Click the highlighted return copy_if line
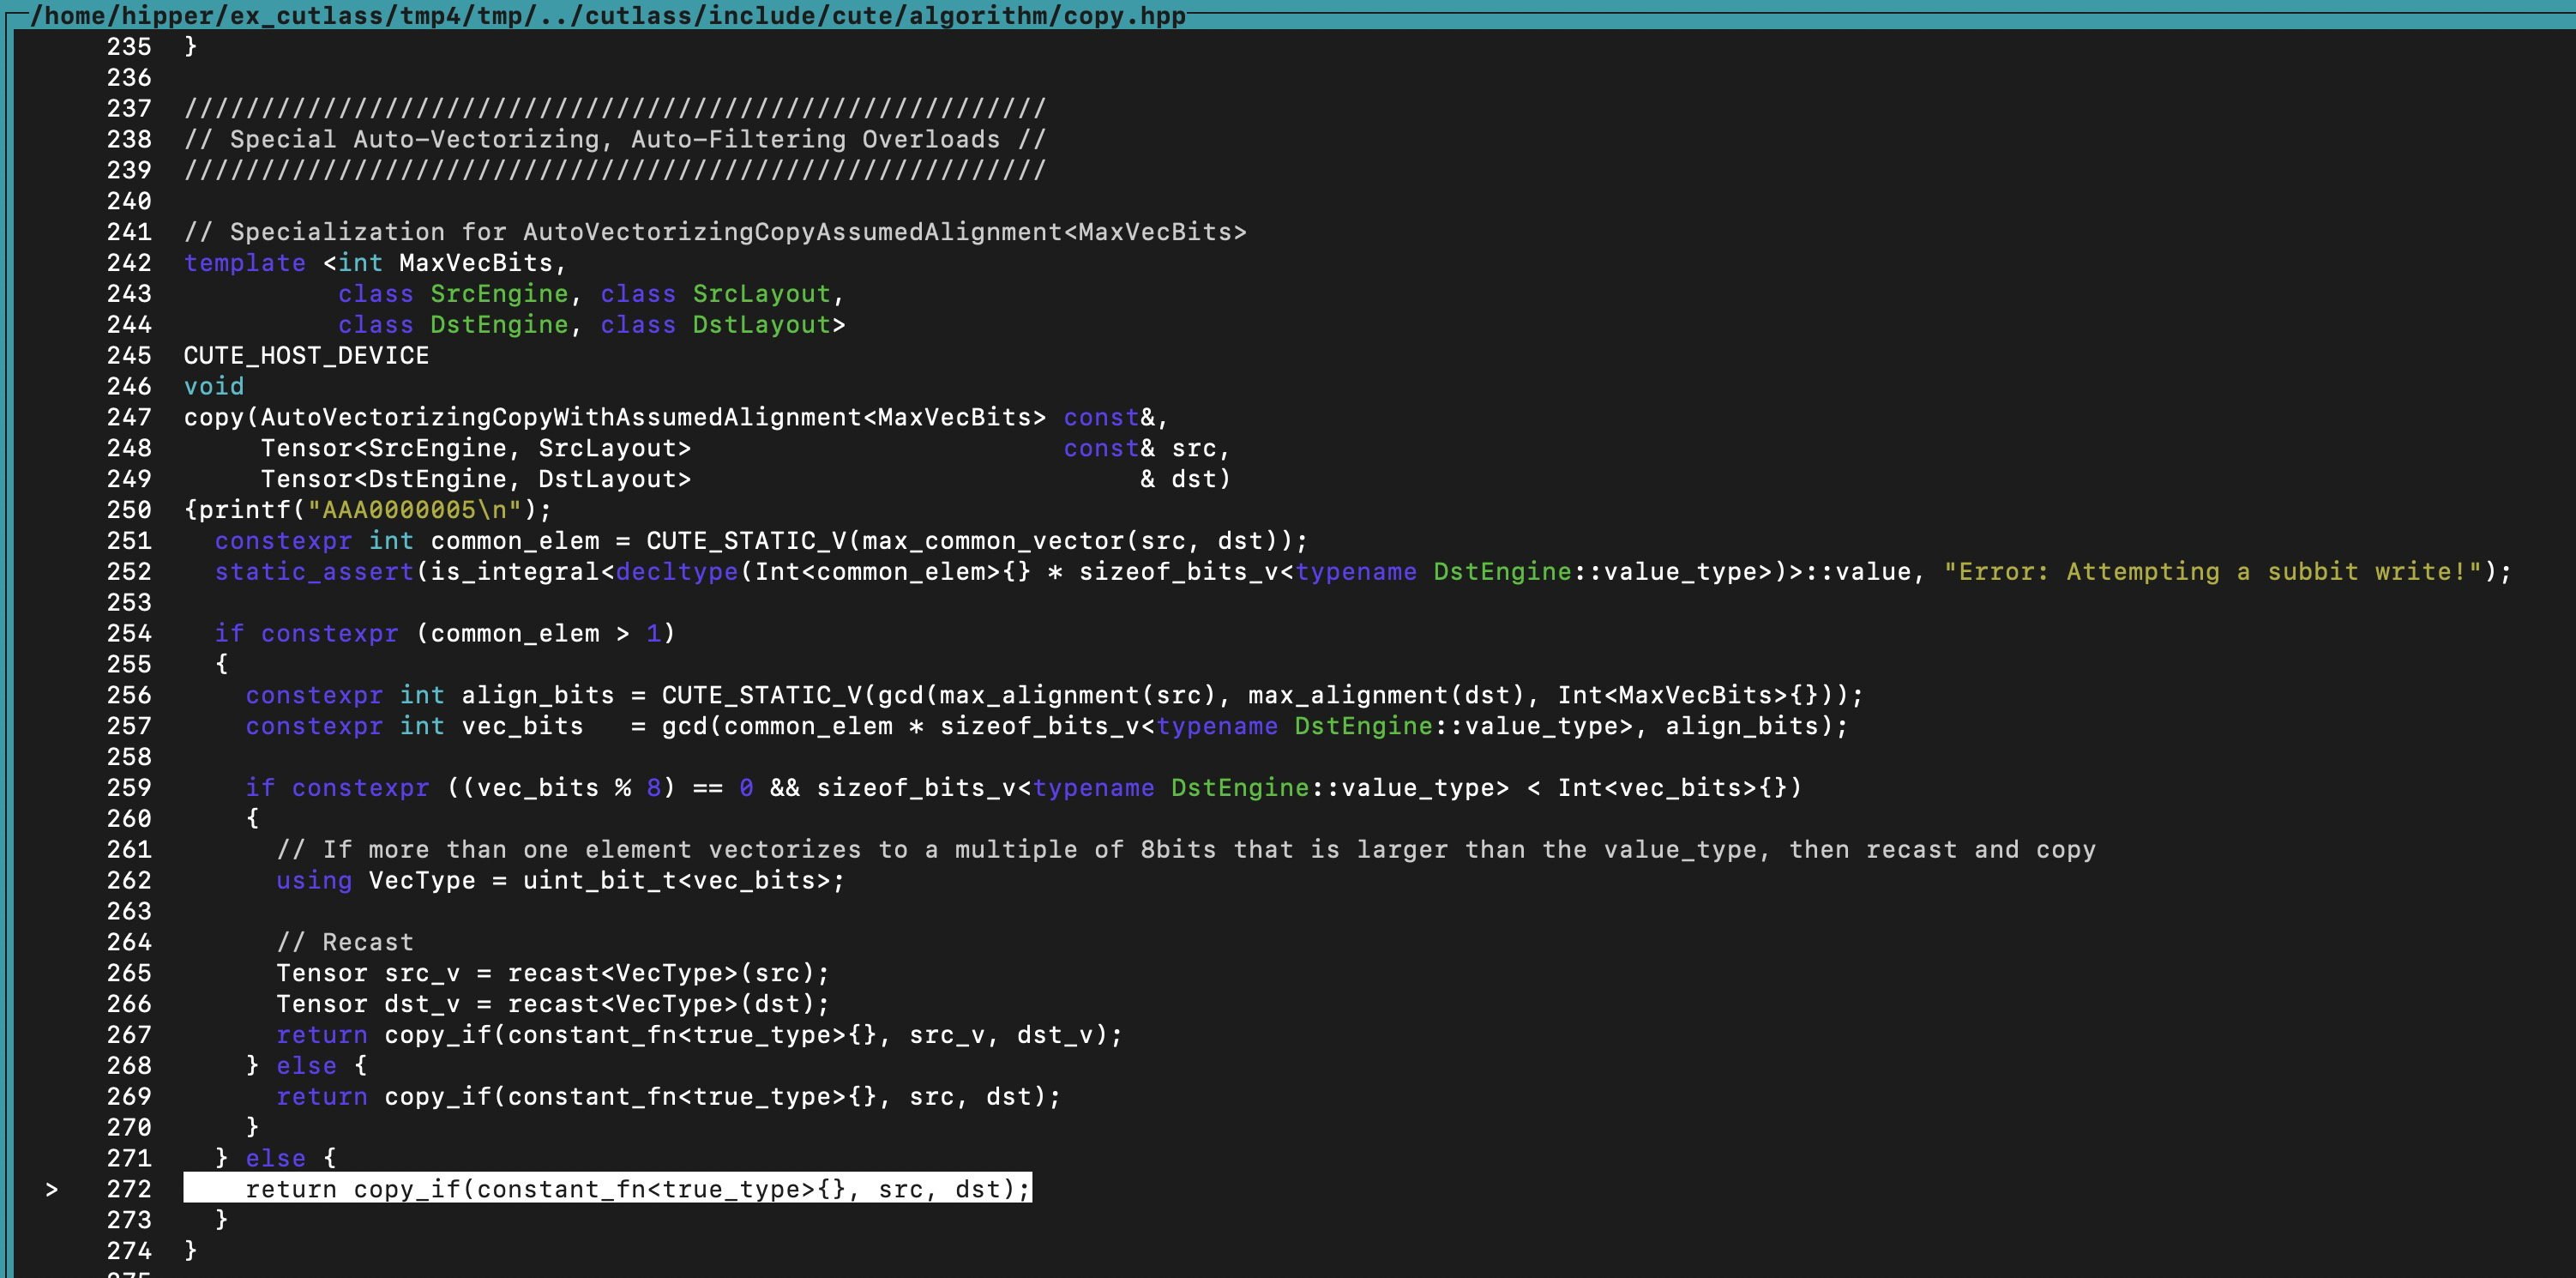The image size is (2576, 1278). pos(636,1189)
